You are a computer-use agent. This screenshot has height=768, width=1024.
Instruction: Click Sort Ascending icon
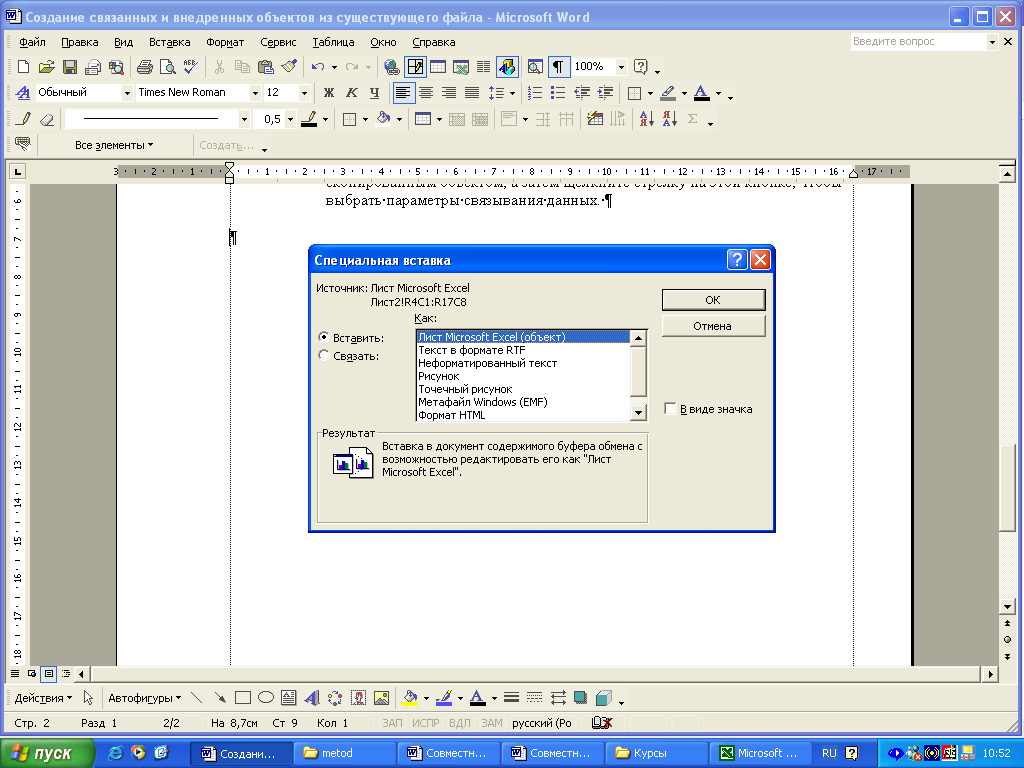[647, 119]
